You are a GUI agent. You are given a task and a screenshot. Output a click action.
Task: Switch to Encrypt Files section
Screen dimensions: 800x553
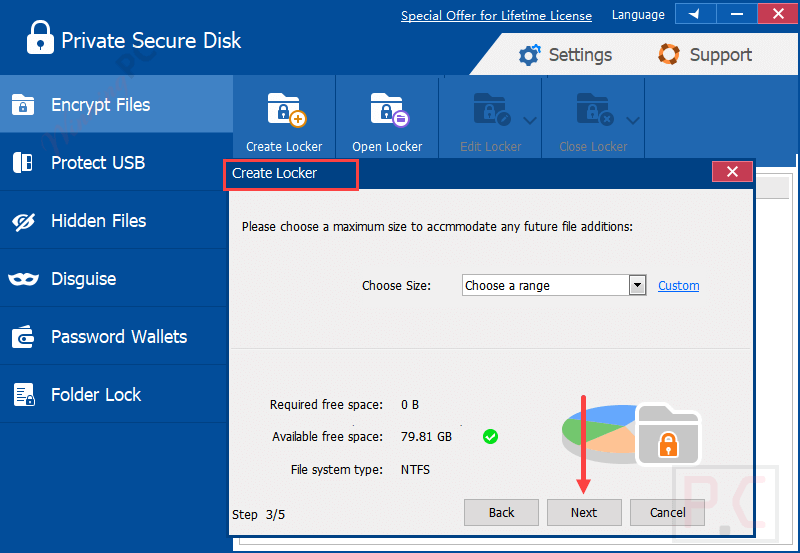tap(116, 104)
